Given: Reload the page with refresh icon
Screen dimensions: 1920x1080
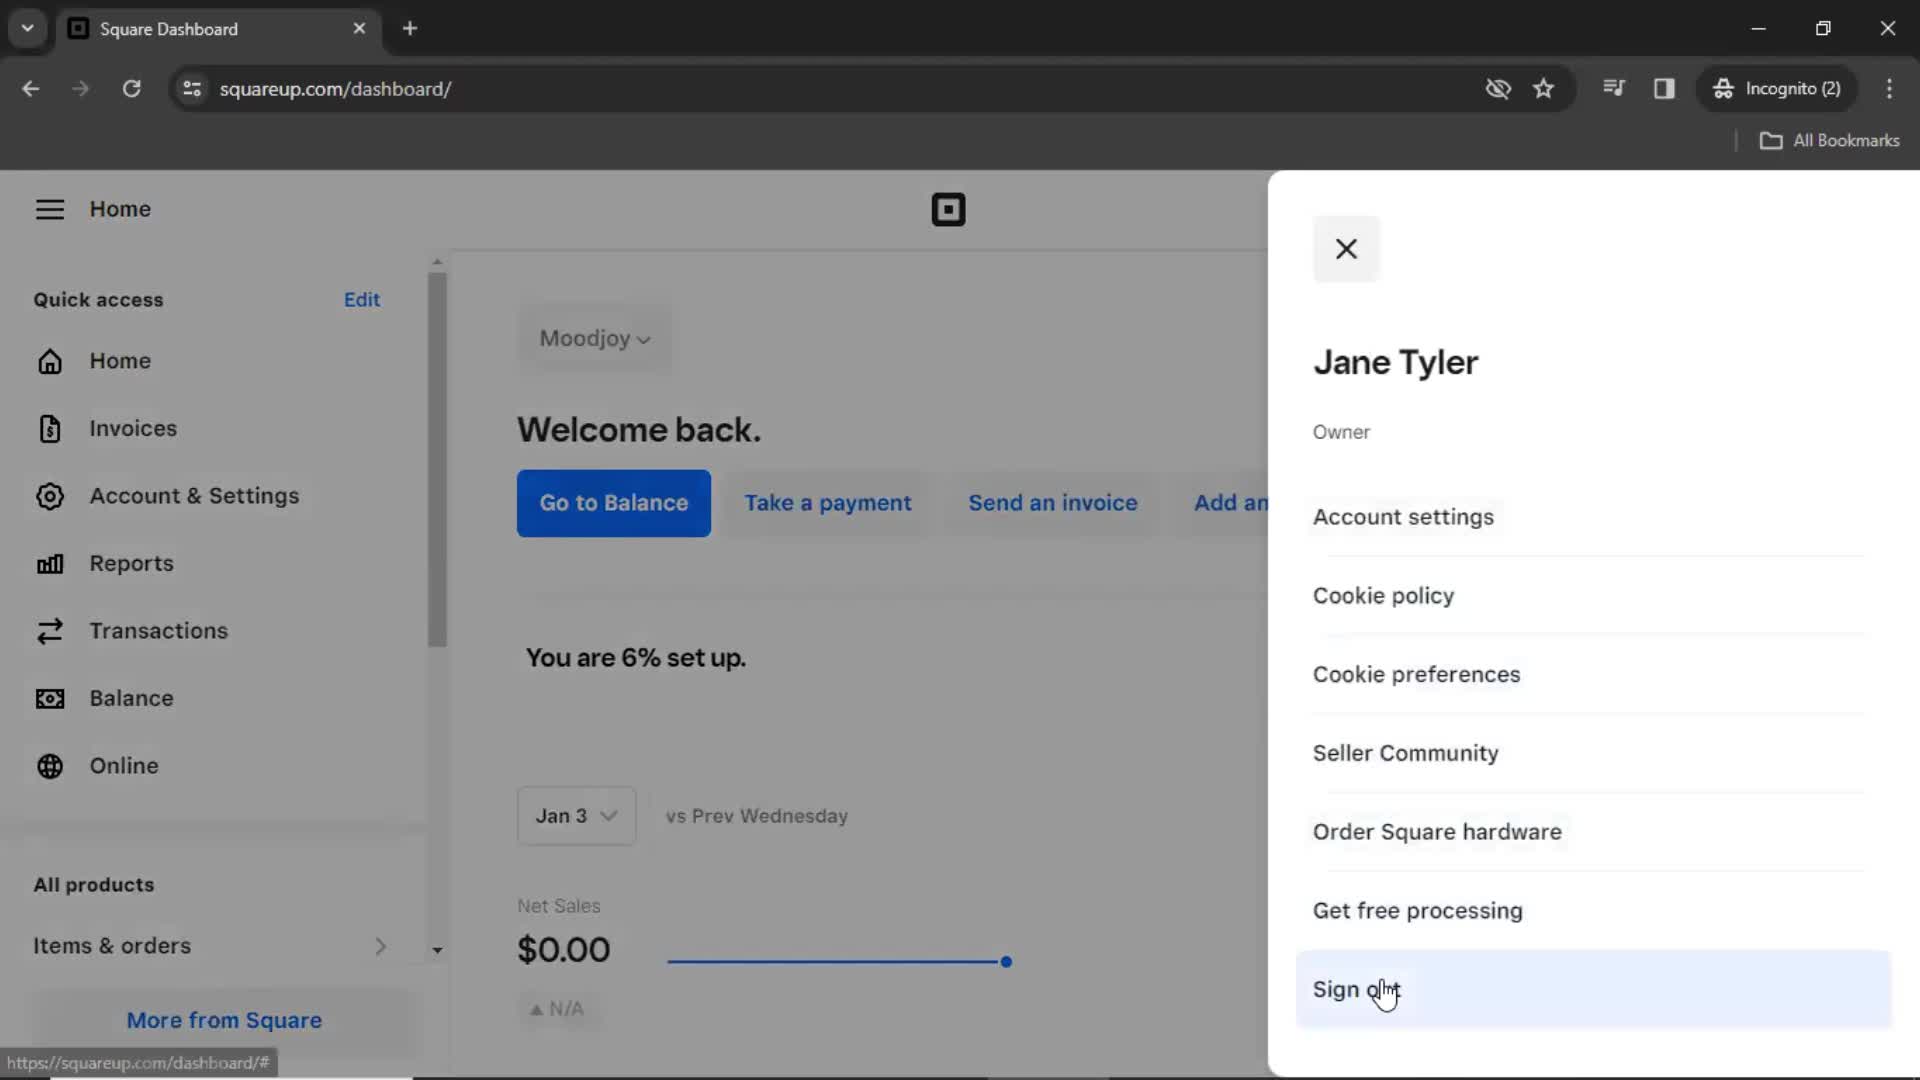Looking at the screenshot, I should 131,89.
